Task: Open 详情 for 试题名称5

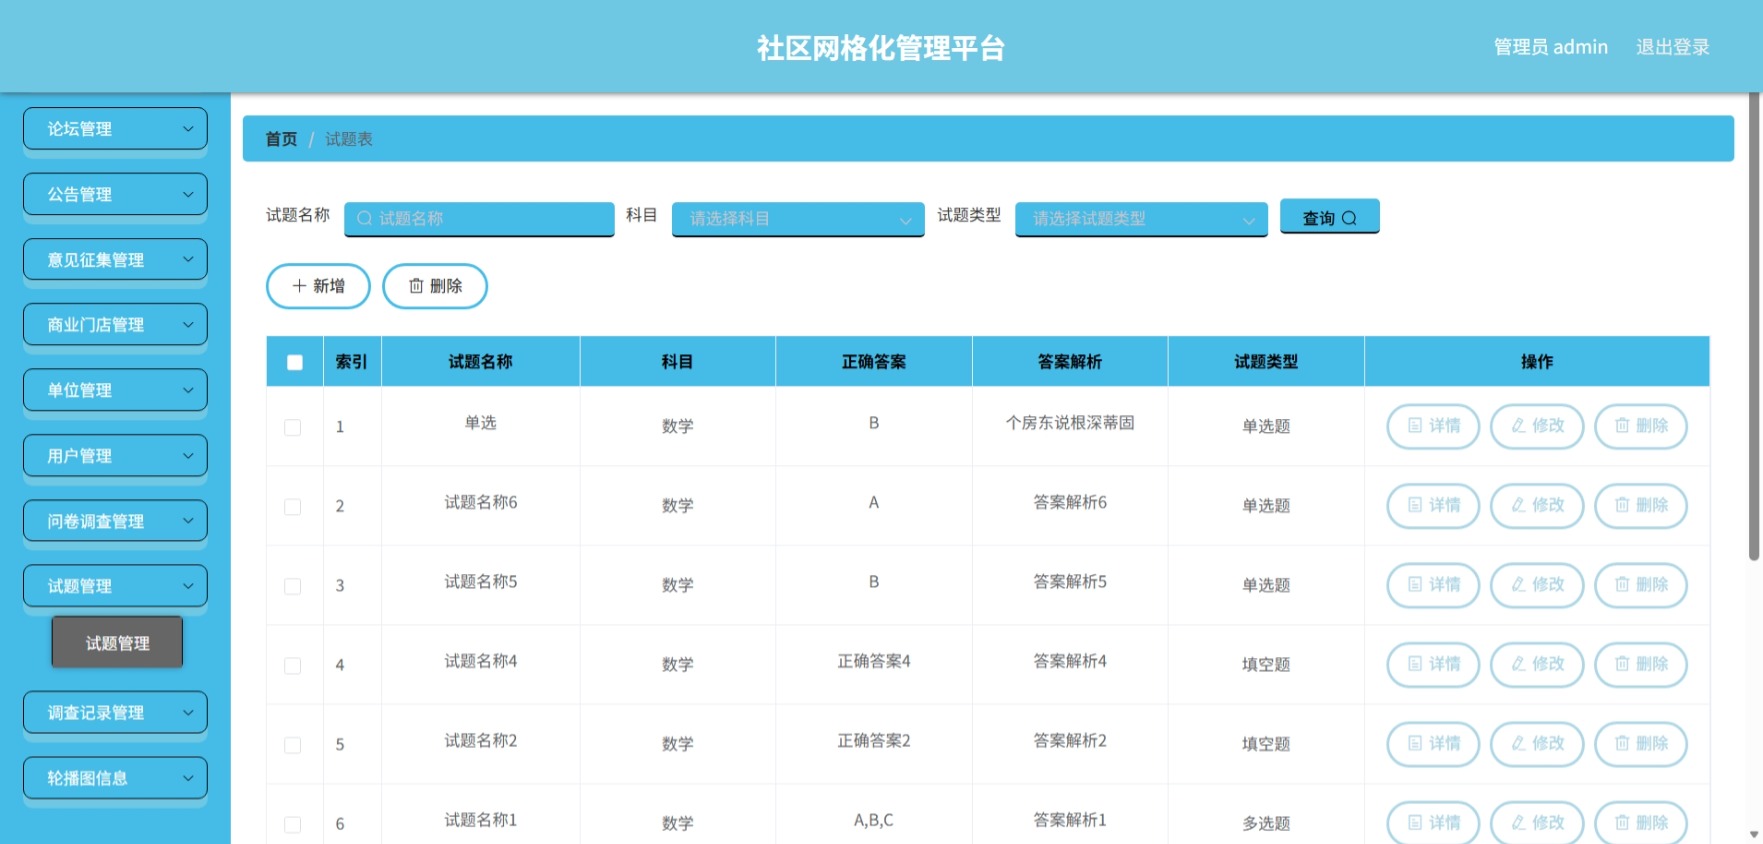Action: pyautogui.click(x=1433, y=585)
